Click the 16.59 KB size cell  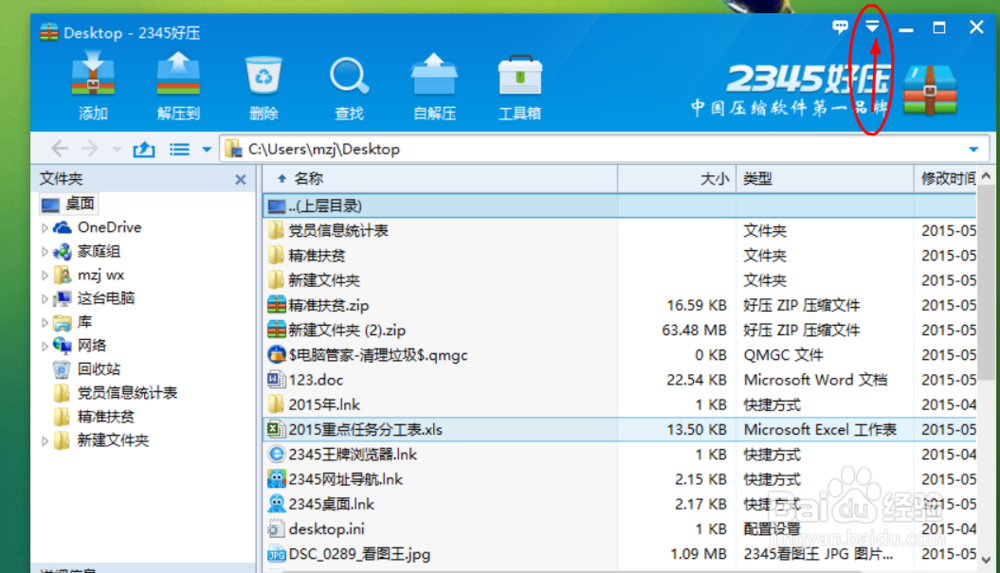696,306
